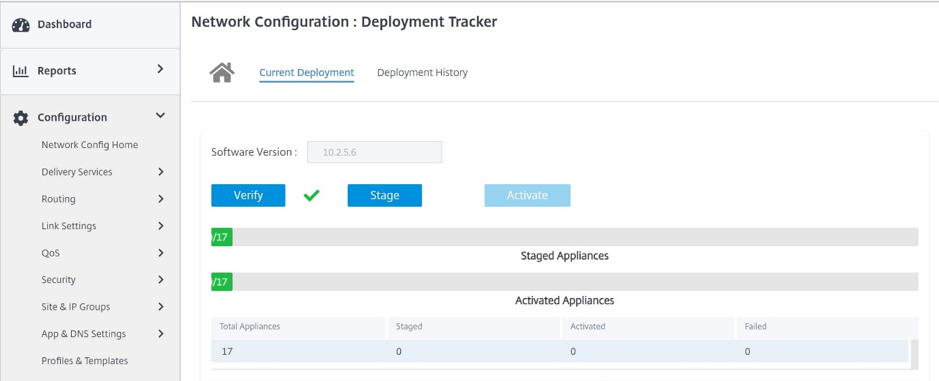Image resolution: width=939 pixels, height=381 pixels.
Task: Switch to Current Deployment tab
Action: coord(307,72)
